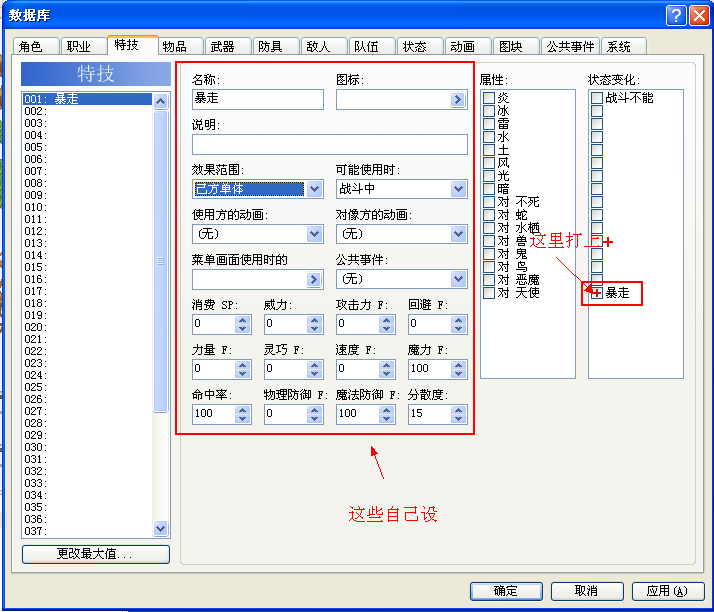Decrease the 命中率 value

click(x=243, y=418)
